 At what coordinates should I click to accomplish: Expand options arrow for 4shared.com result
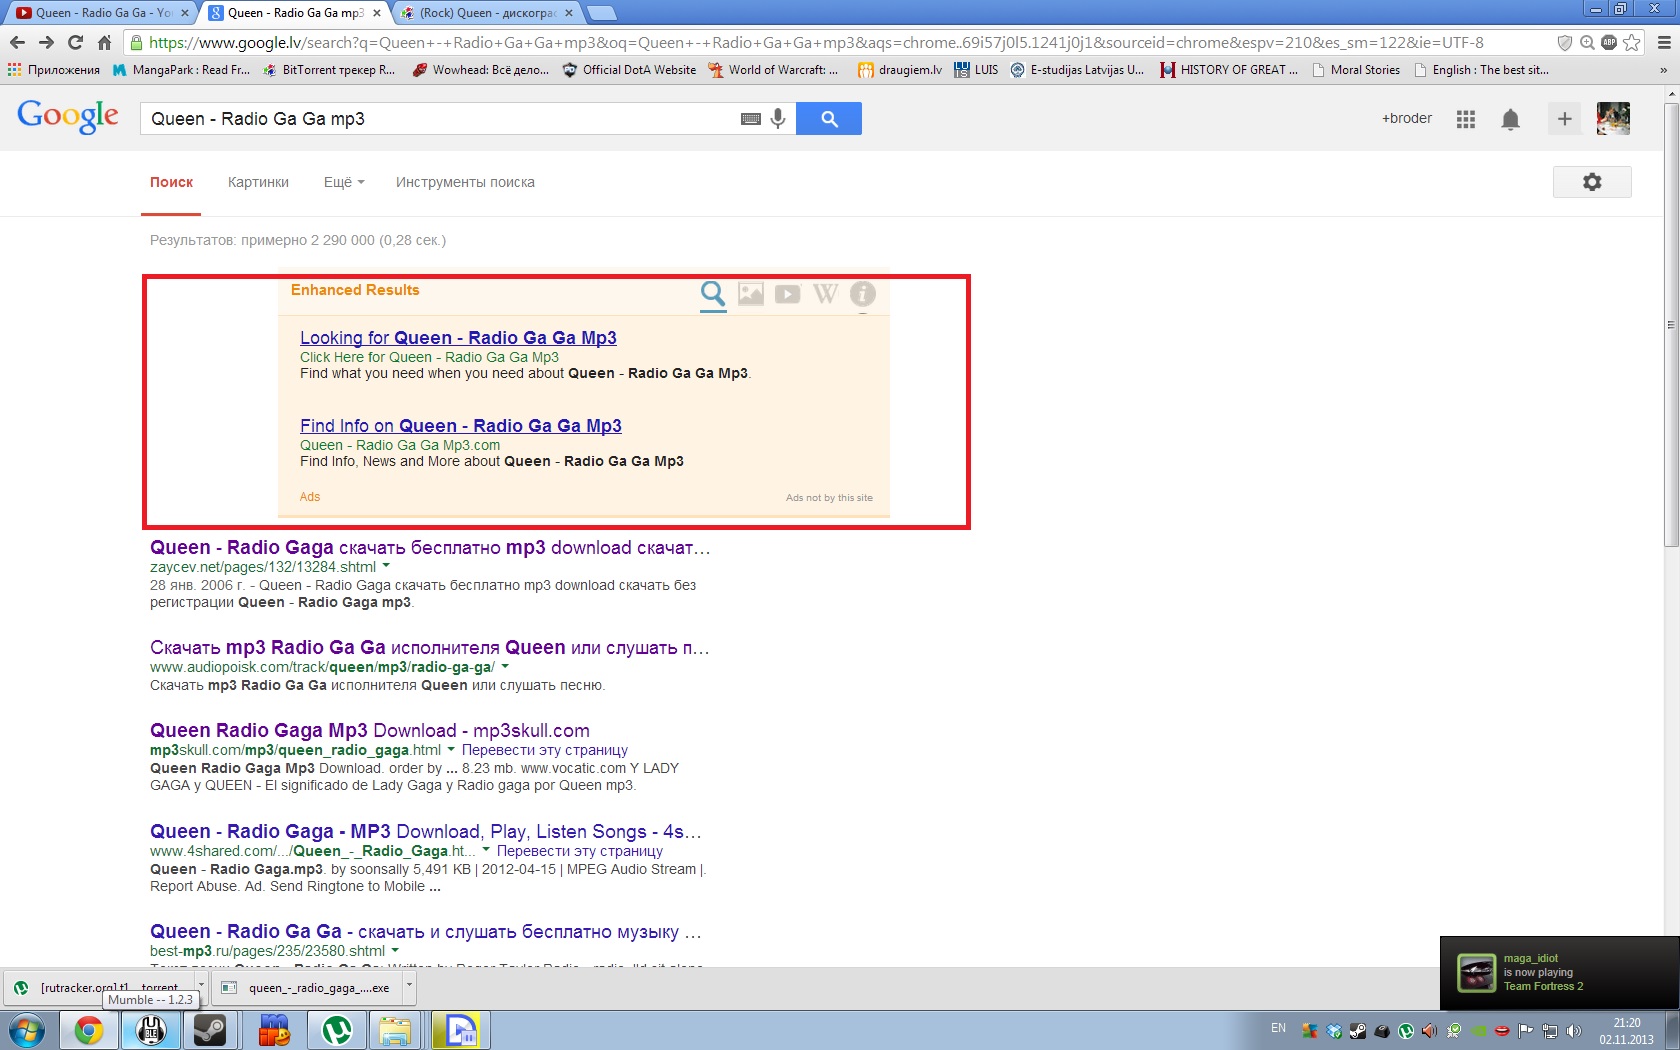tap(486, 850)
